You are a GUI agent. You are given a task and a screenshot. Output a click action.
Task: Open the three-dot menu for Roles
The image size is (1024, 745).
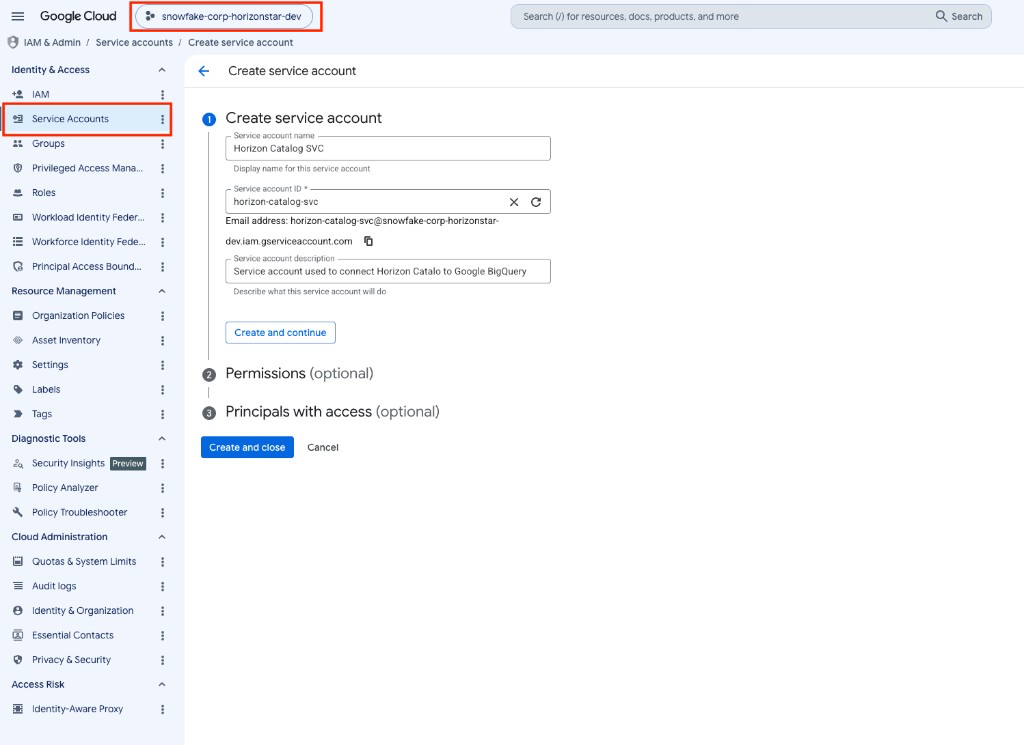[163, 193]
